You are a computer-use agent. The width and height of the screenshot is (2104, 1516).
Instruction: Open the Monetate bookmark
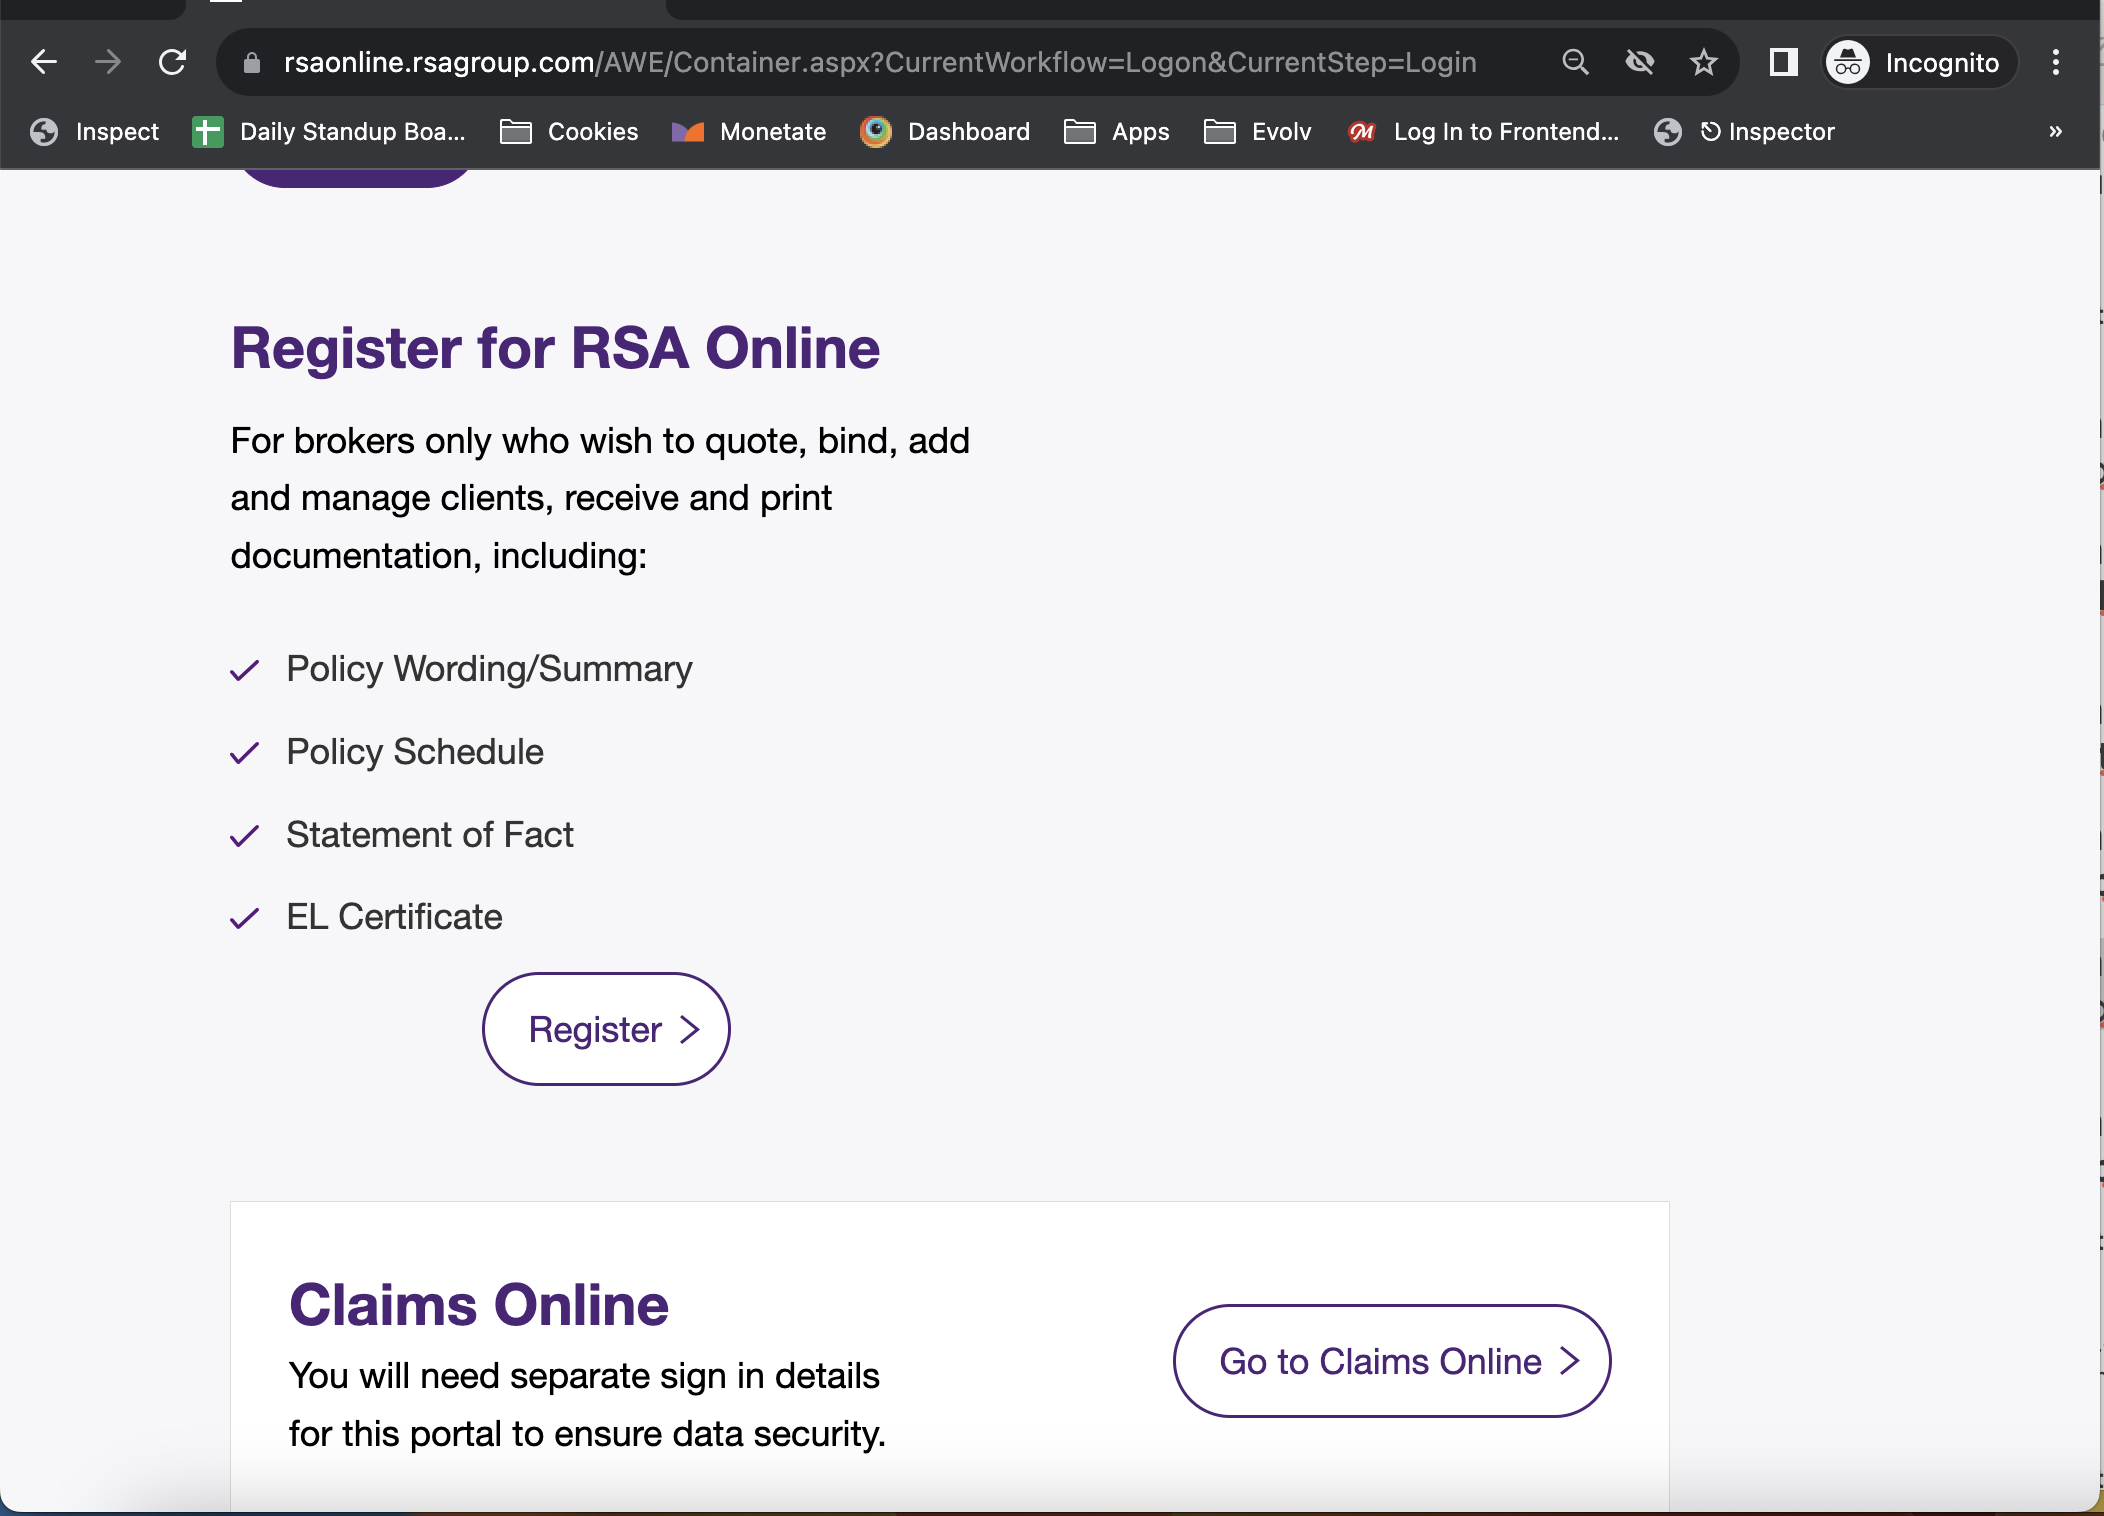pos(749,131)
